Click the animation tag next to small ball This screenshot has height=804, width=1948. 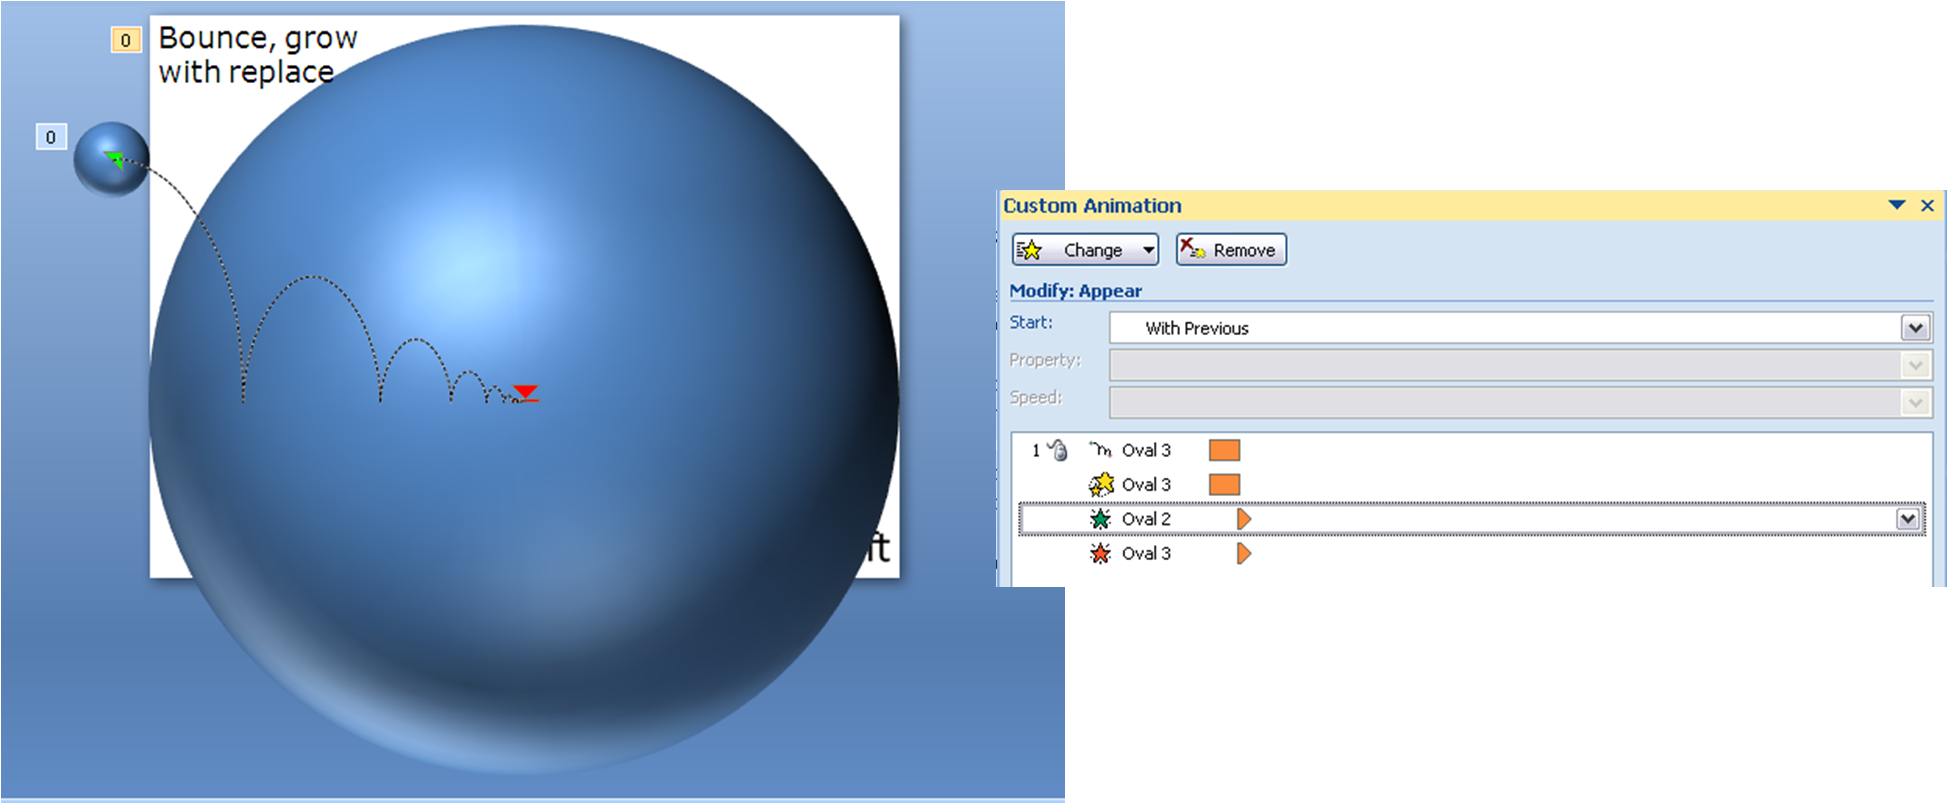pyautogui.click(x=51, y=137)
